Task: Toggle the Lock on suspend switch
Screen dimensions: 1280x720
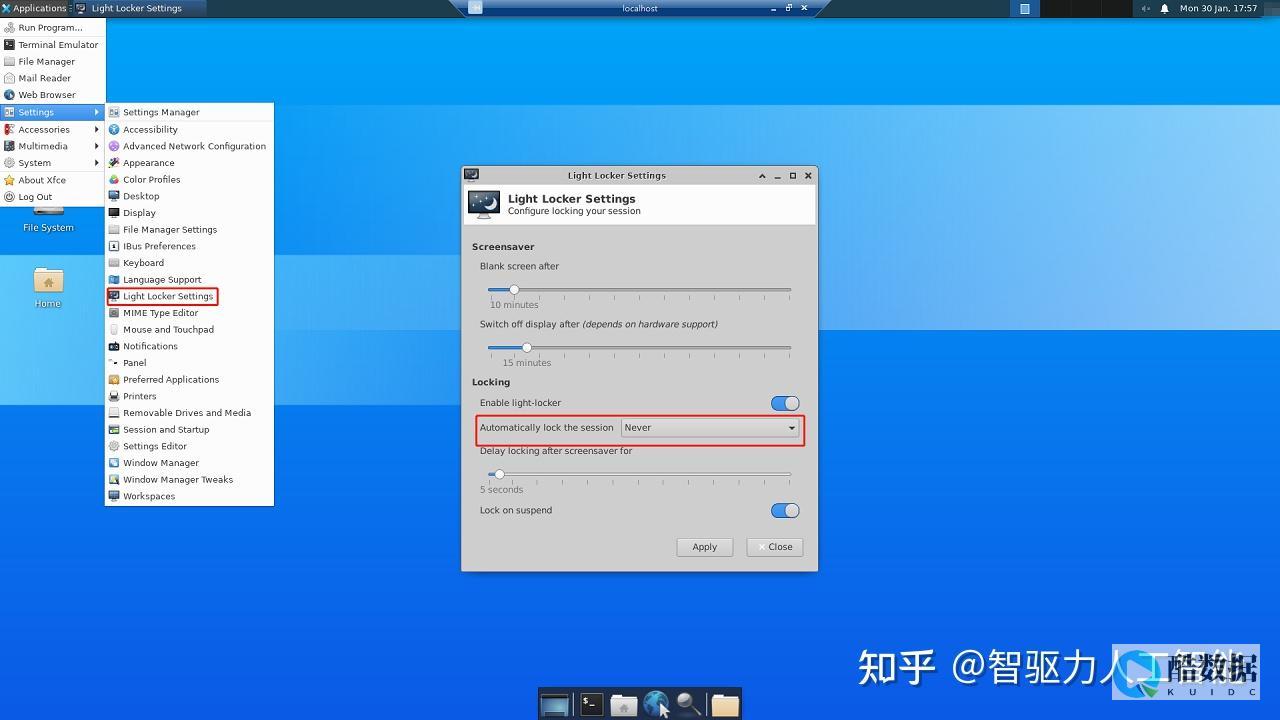Action: pyautogui.click(x=785, y=510)
